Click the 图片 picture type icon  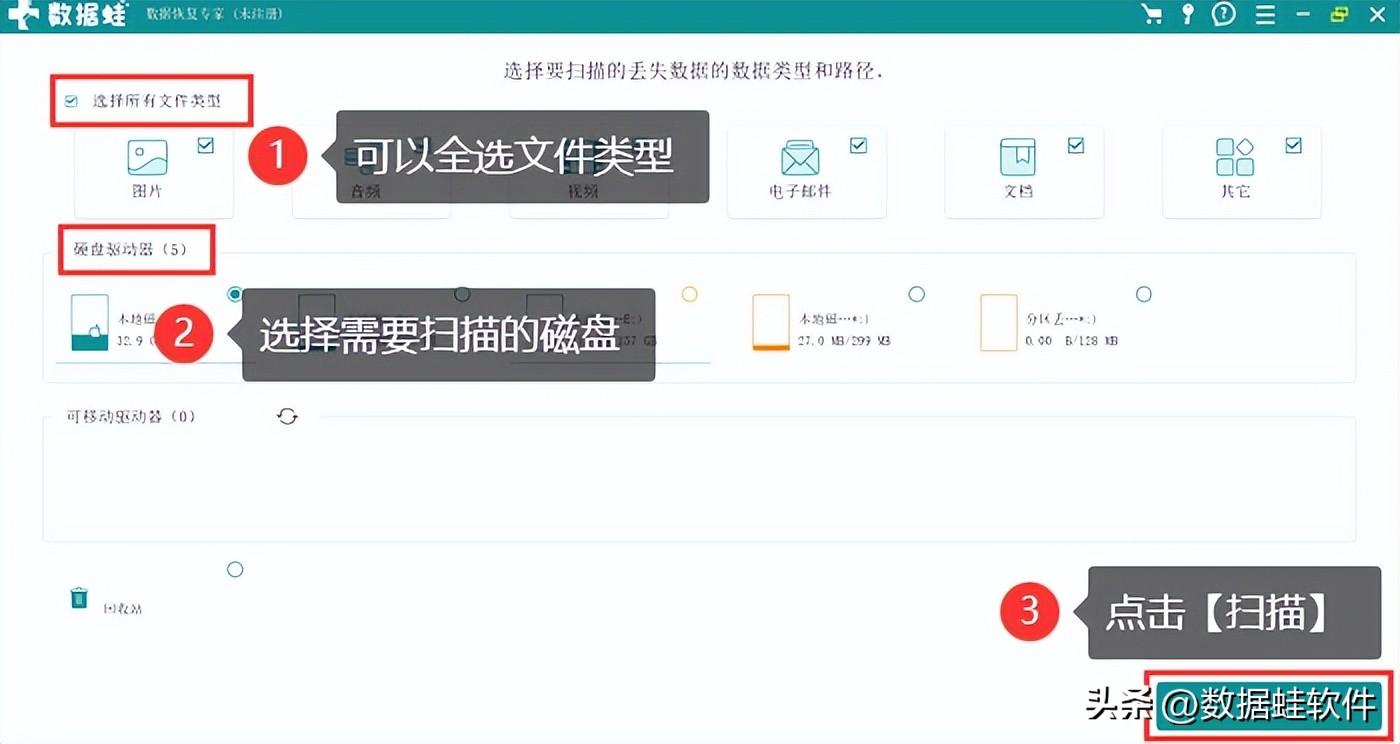click(147, 158)
